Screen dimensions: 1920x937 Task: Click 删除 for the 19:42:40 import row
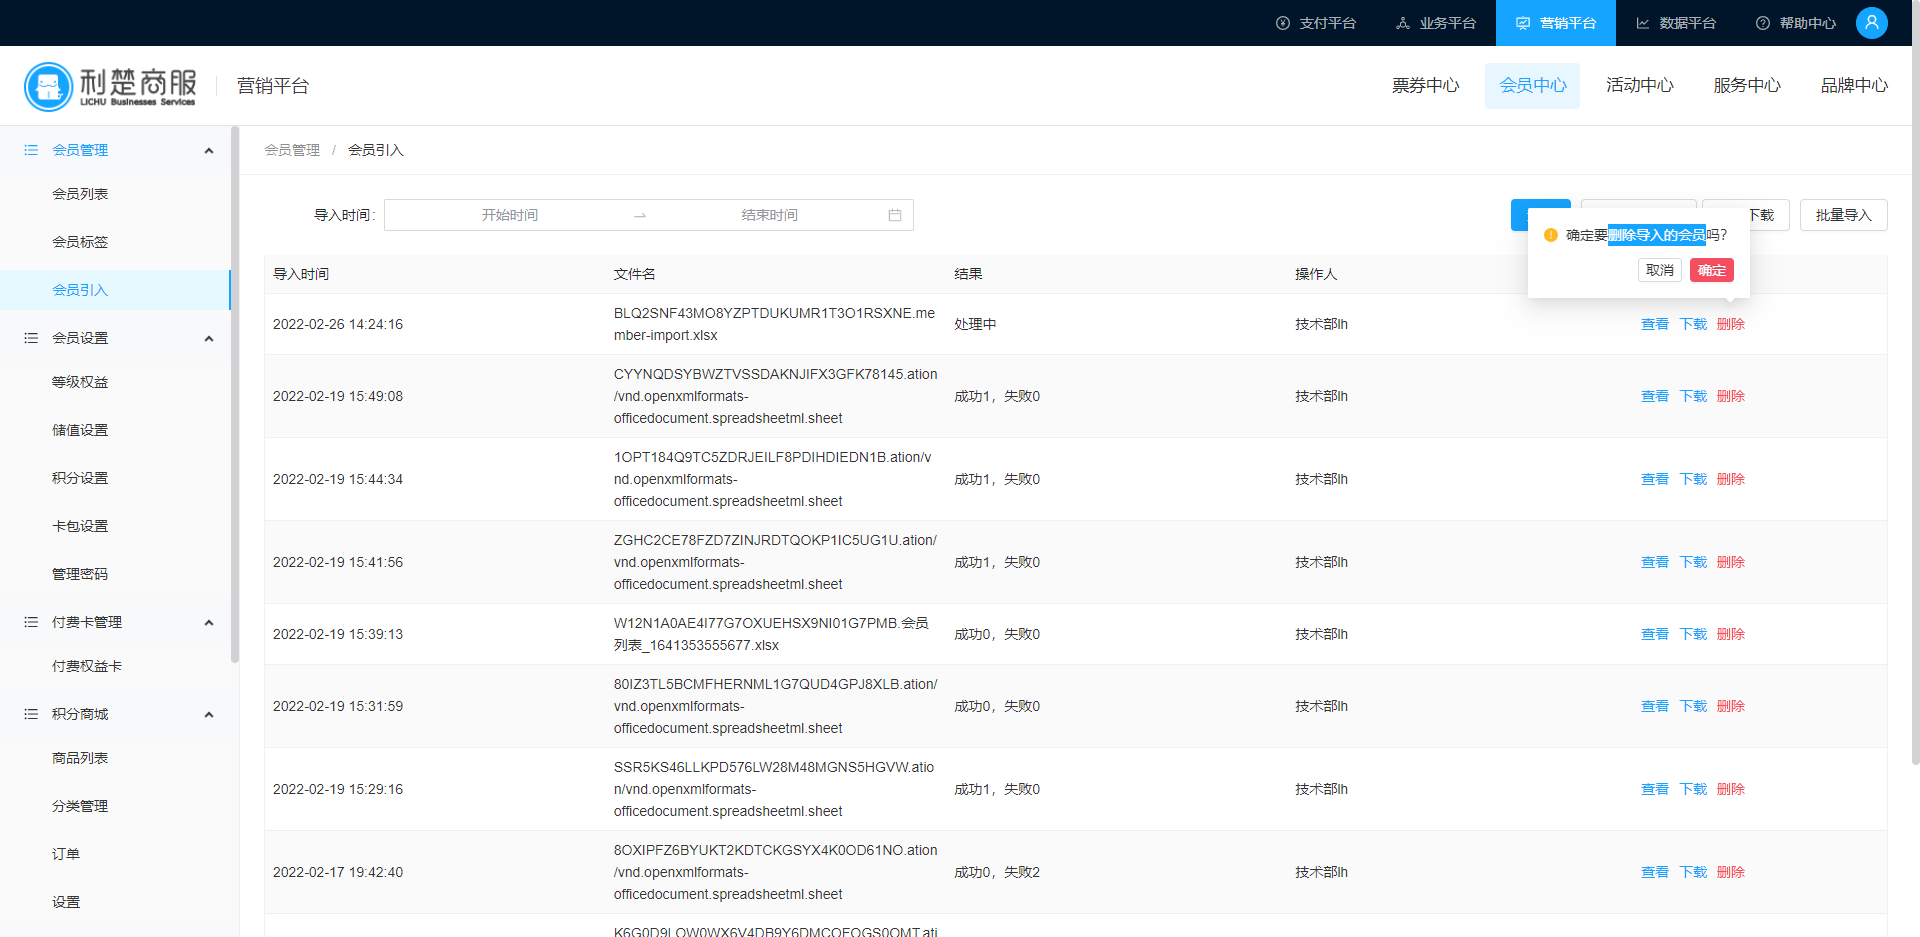tap(1731, 872)
